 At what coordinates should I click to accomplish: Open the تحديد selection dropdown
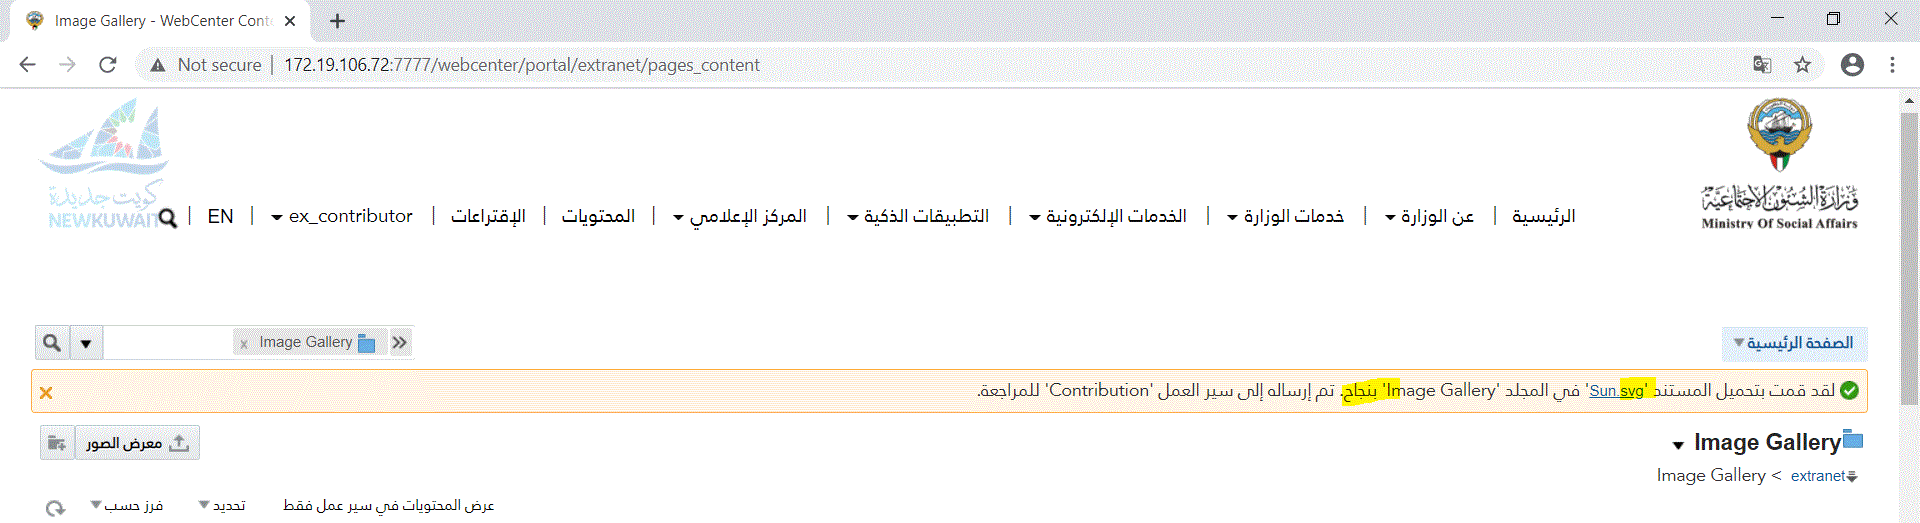coord(222,505)
